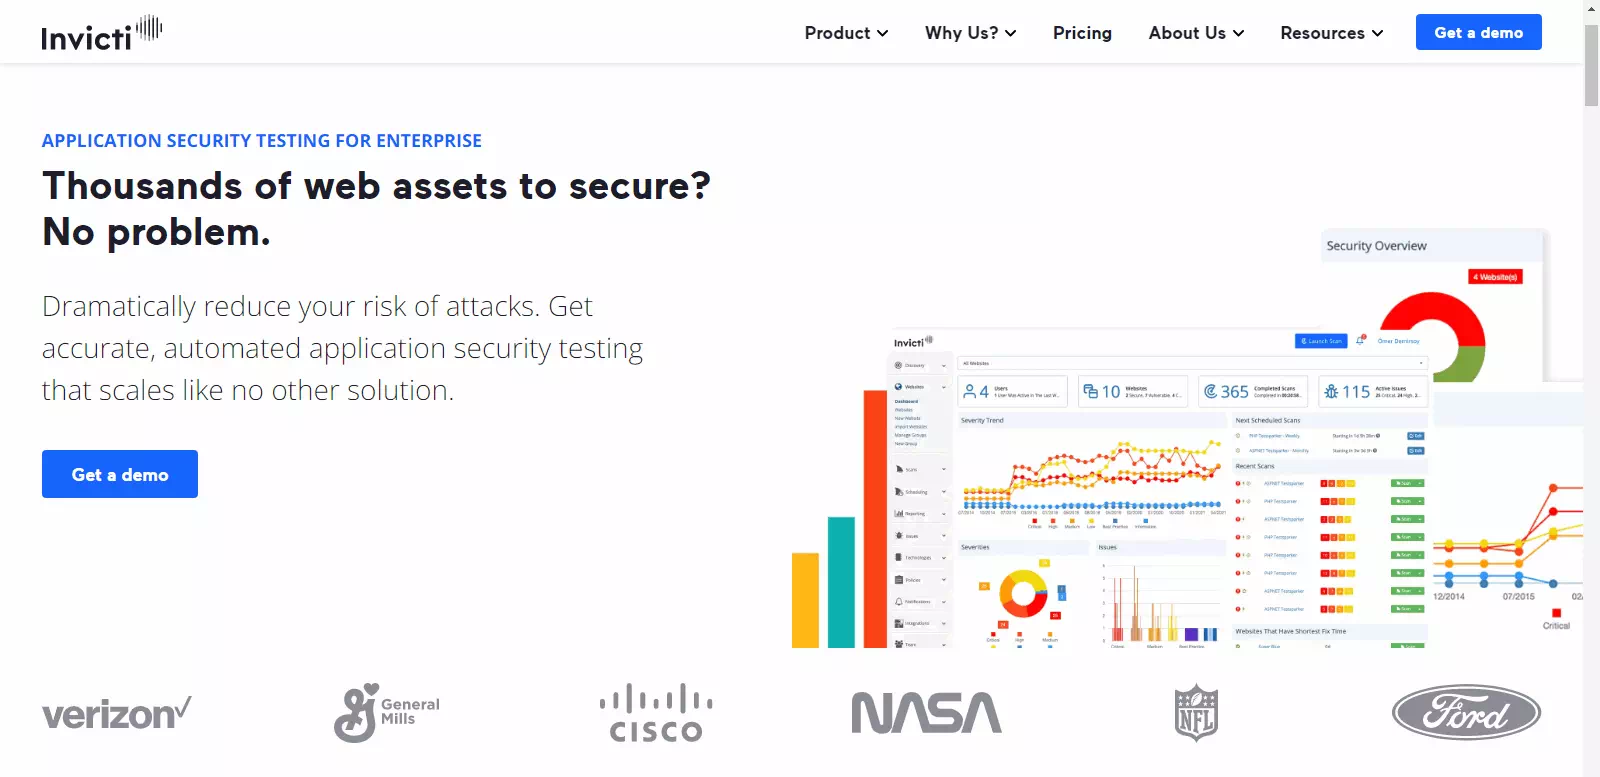Click the NASA logo
1600x777 pixels.
tap(926, 713)
